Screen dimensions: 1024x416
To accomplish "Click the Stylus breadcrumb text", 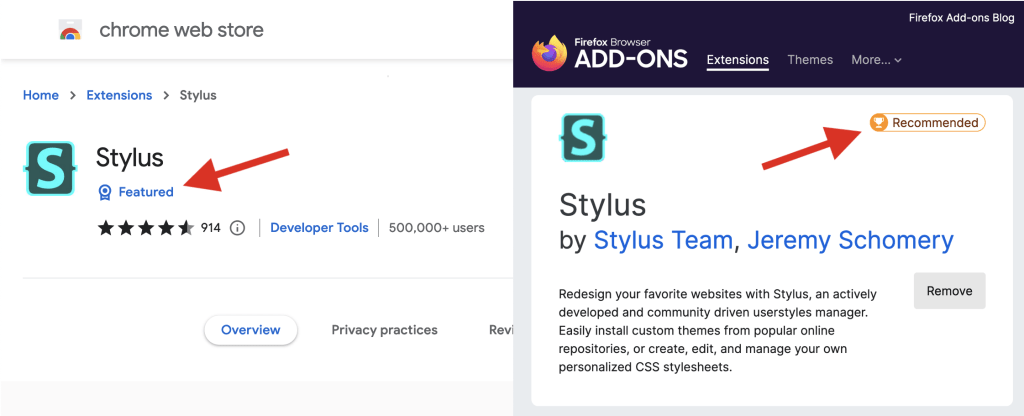I will click(x=199, y=95).
